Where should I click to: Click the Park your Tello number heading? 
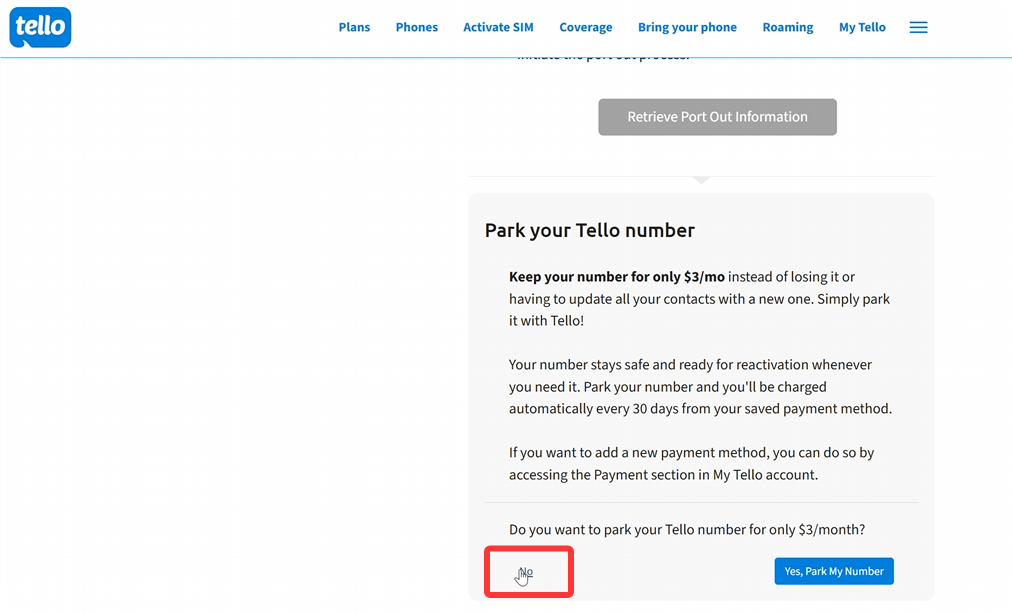point(589,231)
